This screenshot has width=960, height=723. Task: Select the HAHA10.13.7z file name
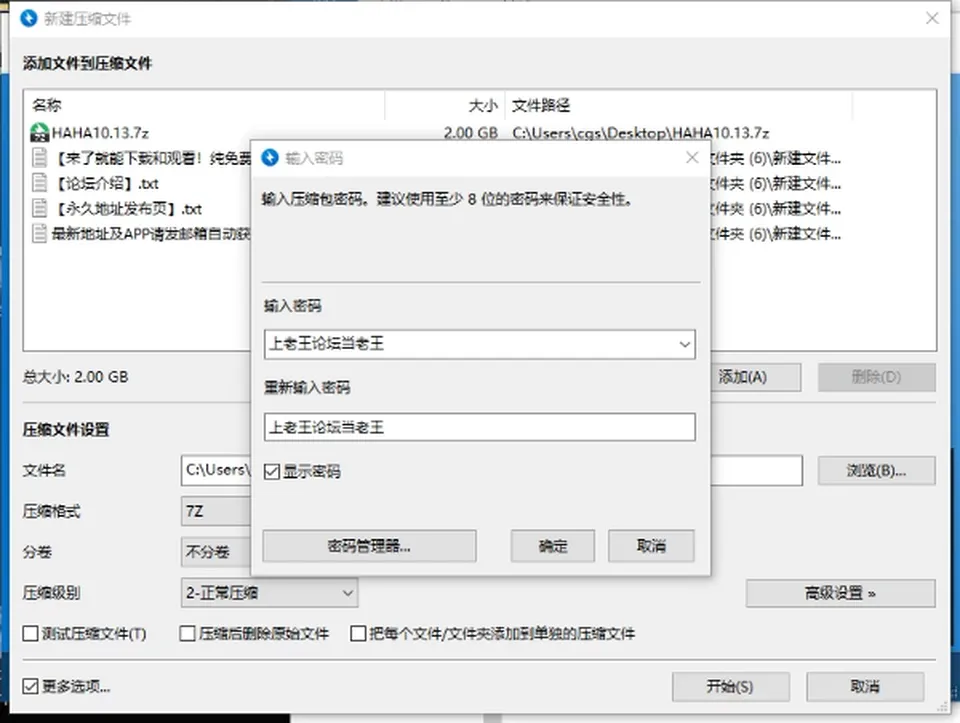(100, 133)
